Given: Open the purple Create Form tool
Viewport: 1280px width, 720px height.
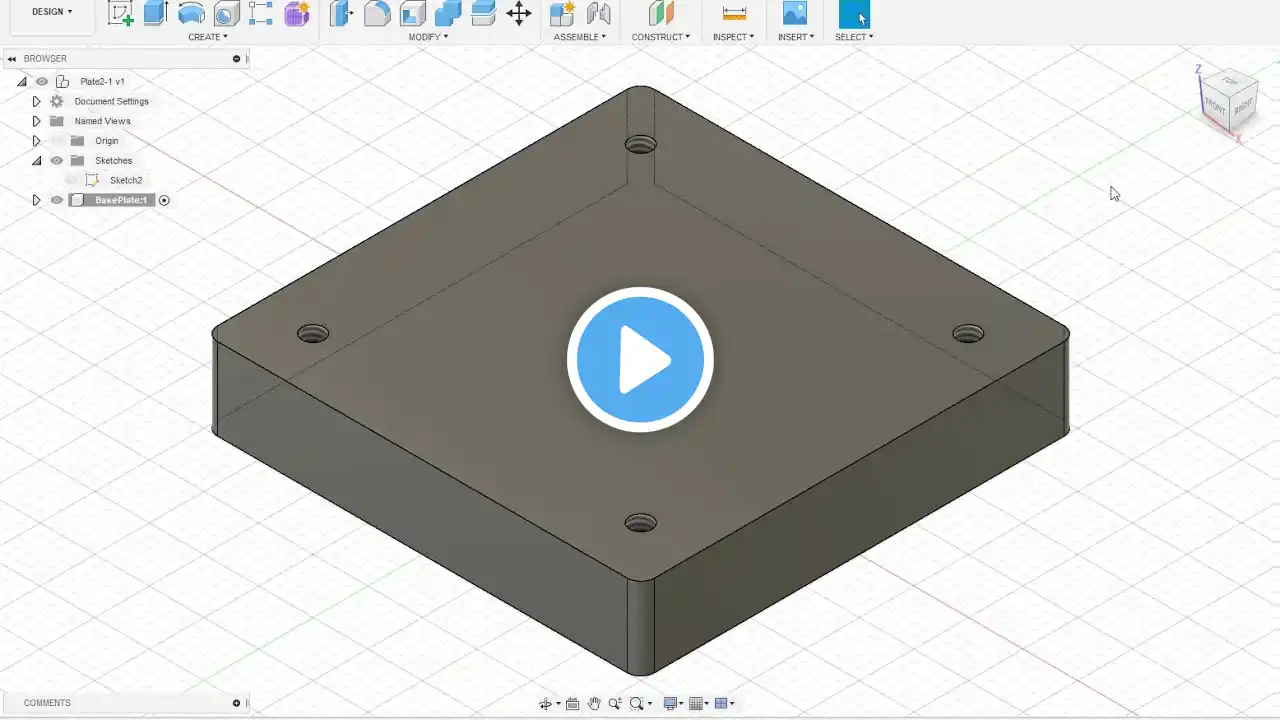Looking at the screenshot, I should point(296,13).
